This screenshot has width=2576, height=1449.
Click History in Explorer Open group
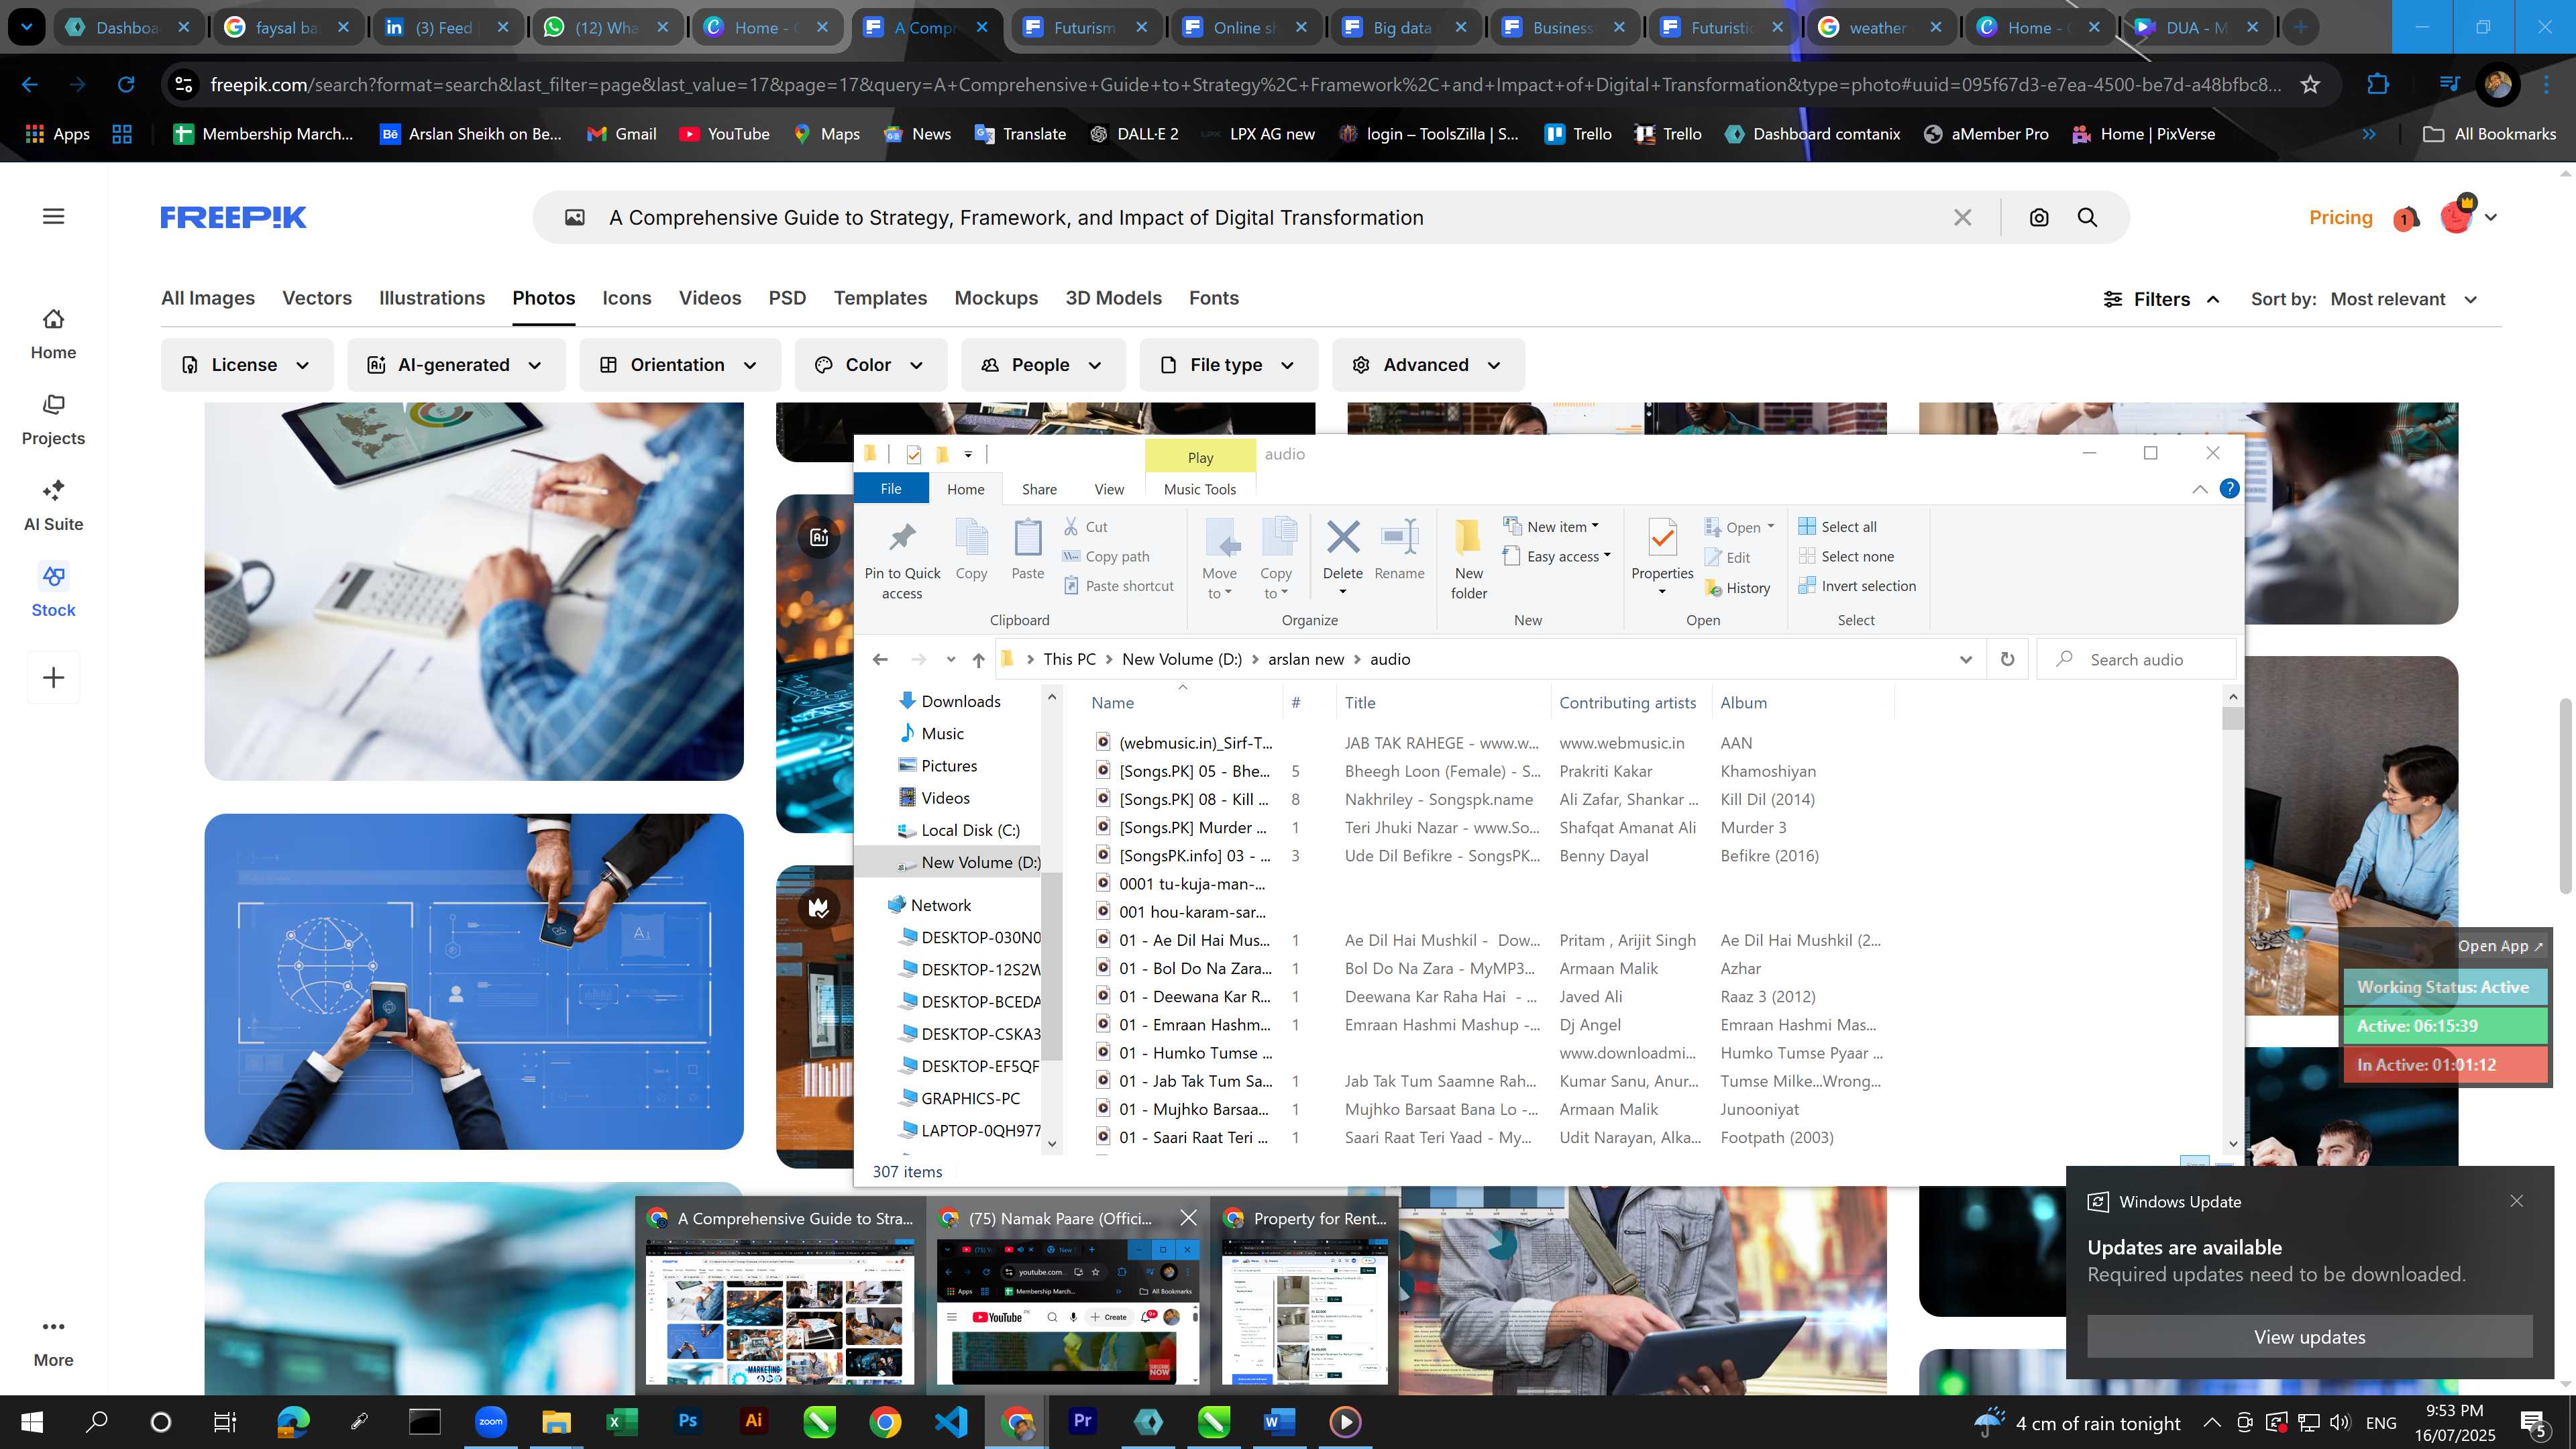click(1738, 588)
